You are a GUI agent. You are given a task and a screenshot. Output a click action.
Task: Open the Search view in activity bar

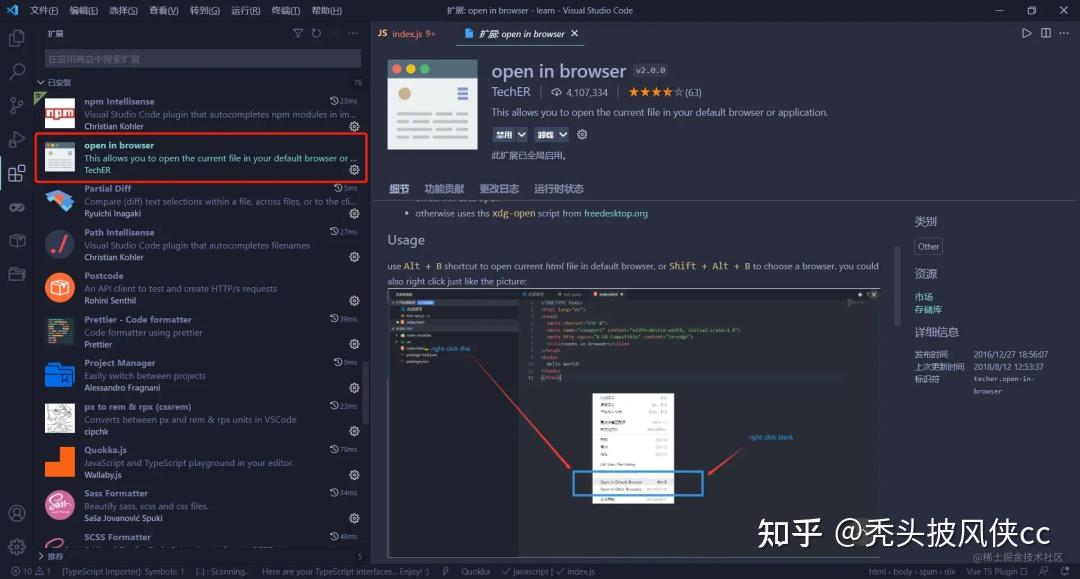(17, 72)
